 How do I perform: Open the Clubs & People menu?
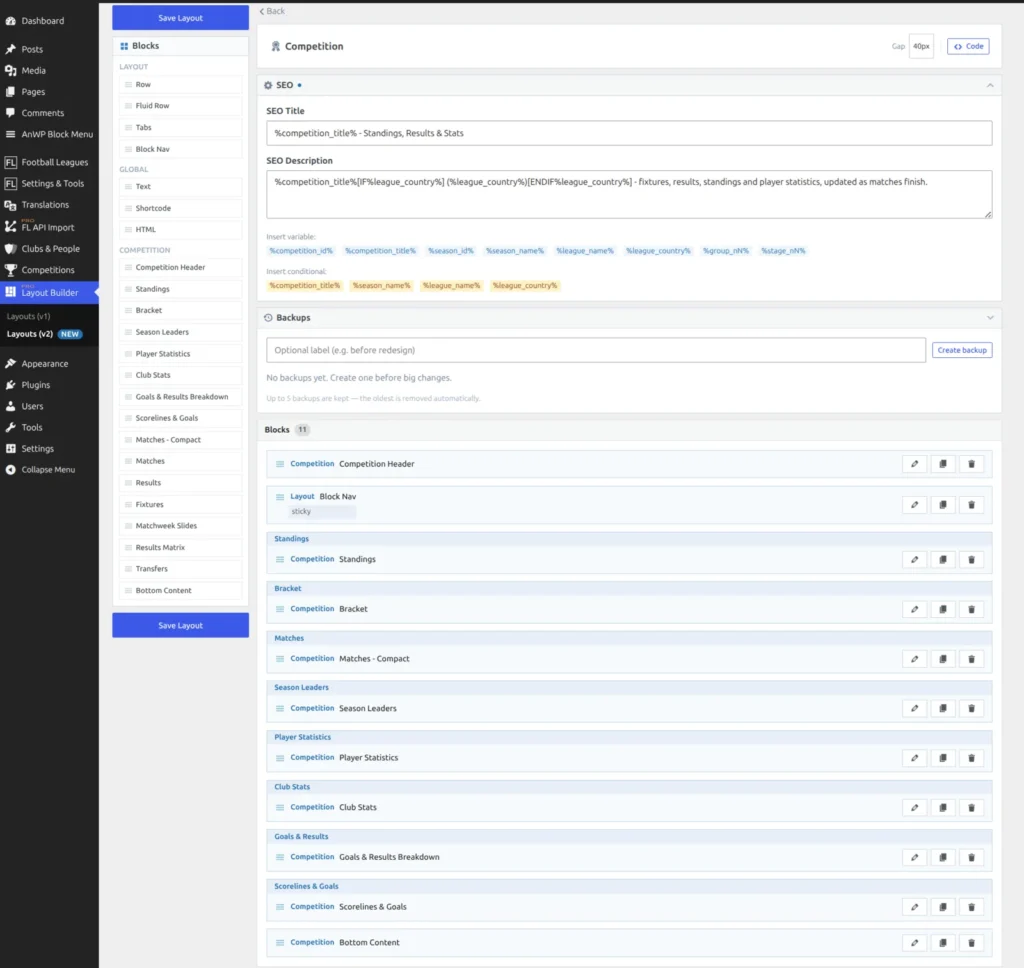(49, 249)
